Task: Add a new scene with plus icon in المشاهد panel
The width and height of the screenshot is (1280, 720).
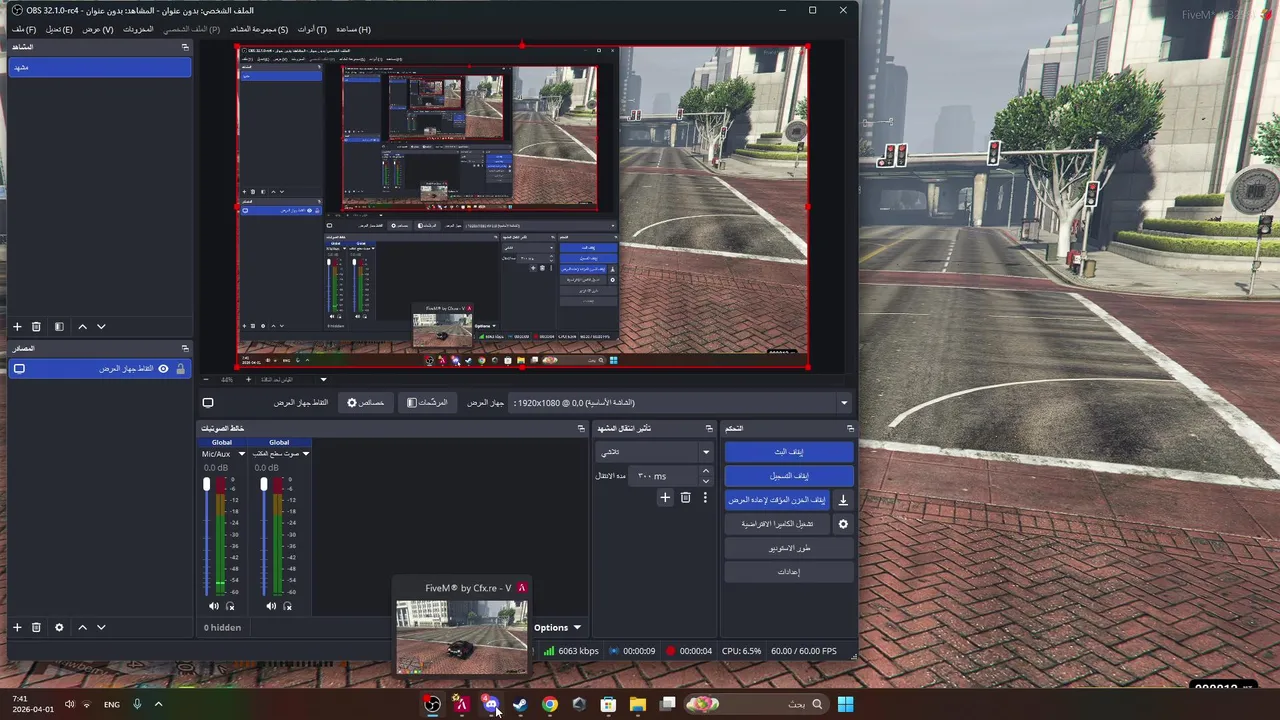Action: (17, 326)
